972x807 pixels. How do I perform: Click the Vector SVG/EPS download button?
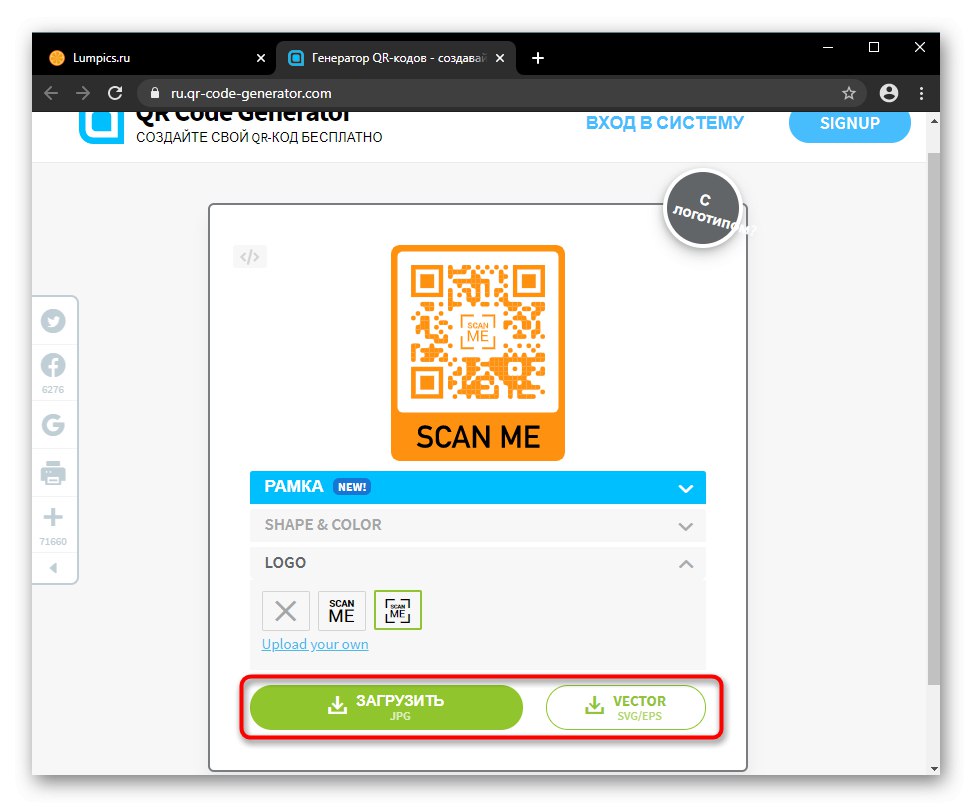[x=625, y=707]
